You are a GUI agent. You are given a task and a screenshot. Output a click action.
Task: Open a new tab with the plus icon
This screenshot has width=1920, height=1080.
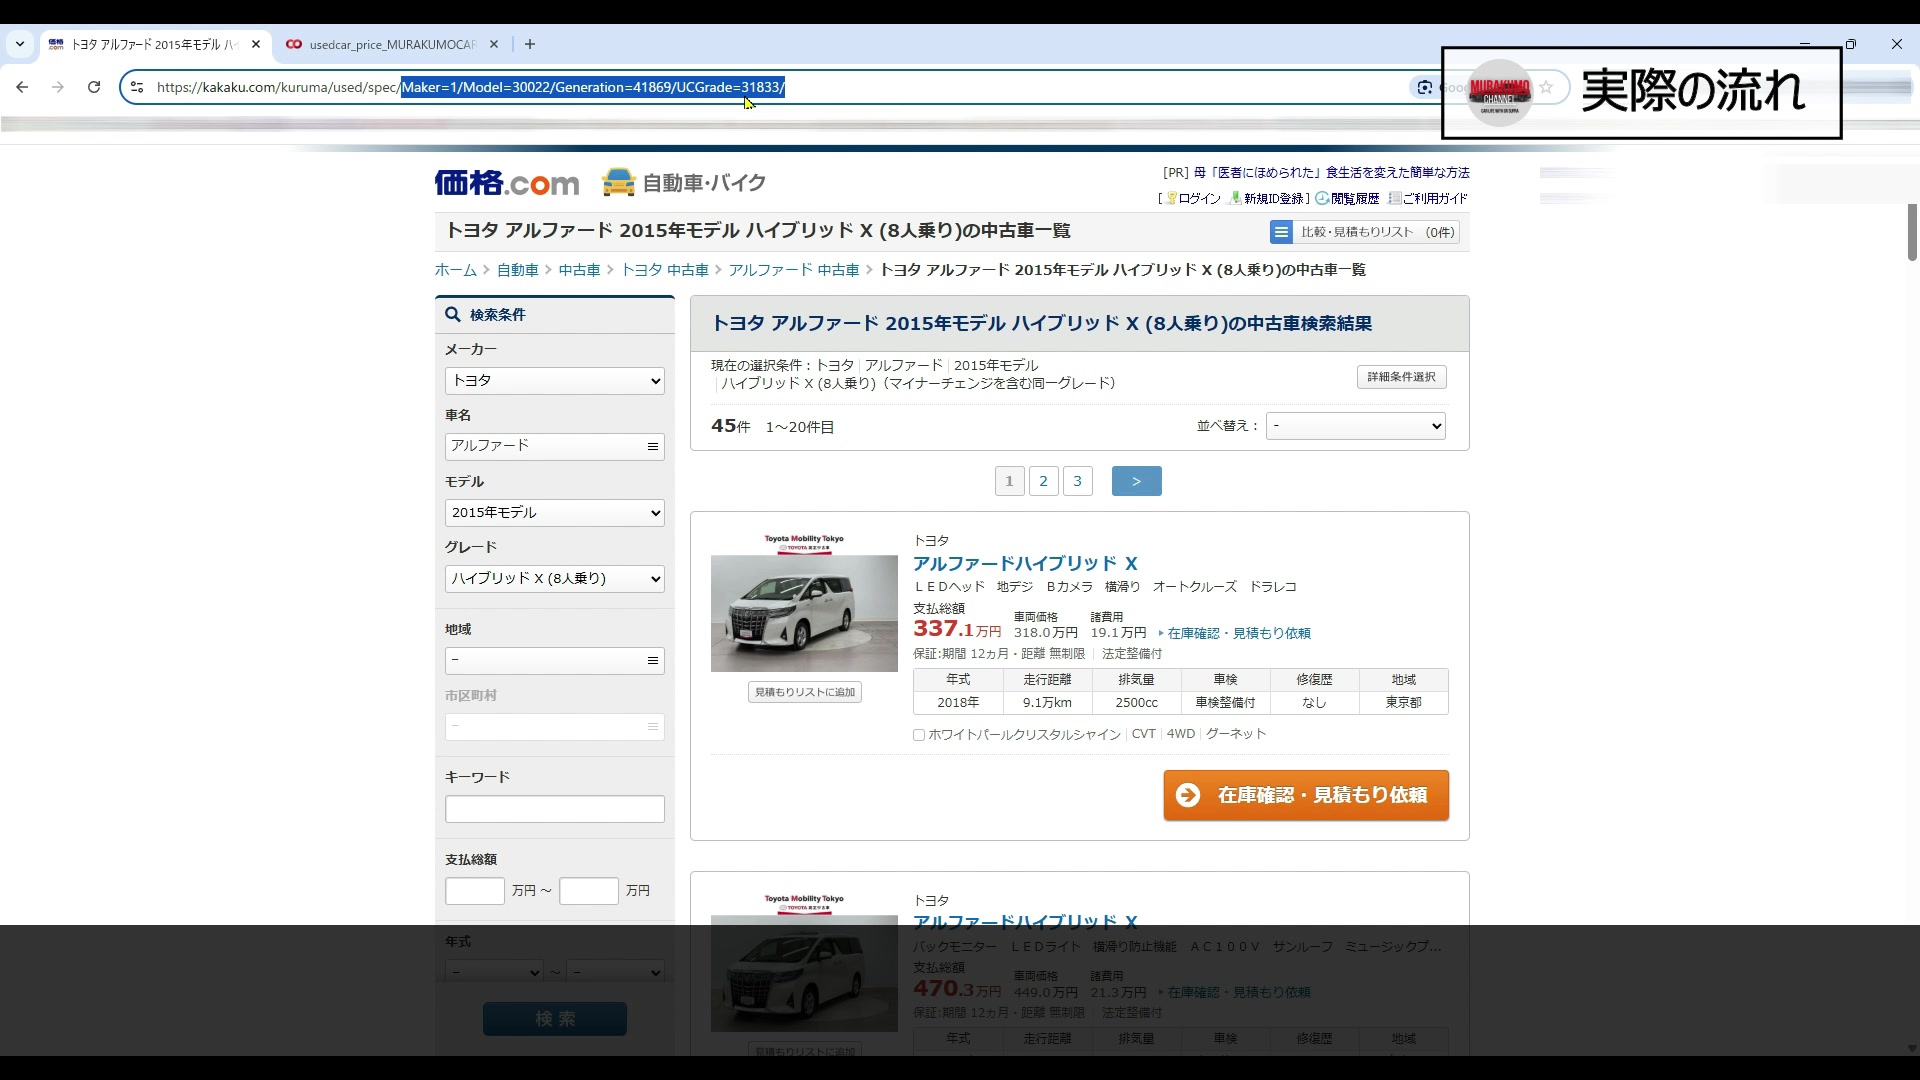tap(530, 44)
